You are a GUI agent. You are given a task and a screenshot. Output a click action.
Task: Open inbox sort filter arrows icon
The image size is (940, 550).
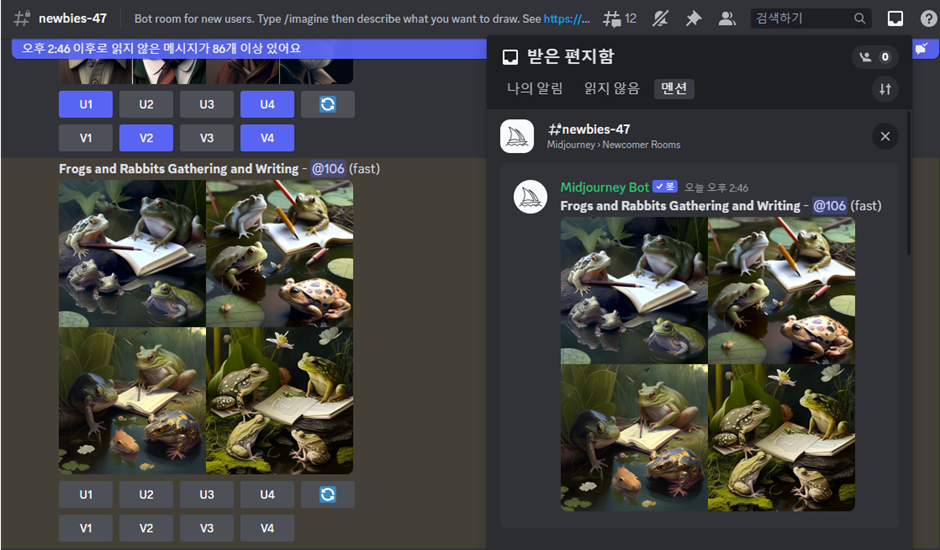(885, 89)
